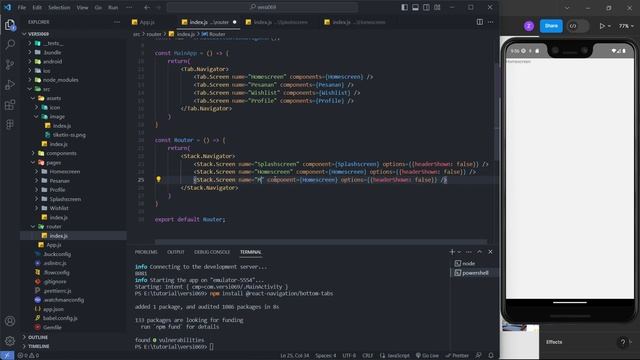This screenshot has height=360, width=640.
Task: Add a new terminal with plus icon
Action: 452,252
